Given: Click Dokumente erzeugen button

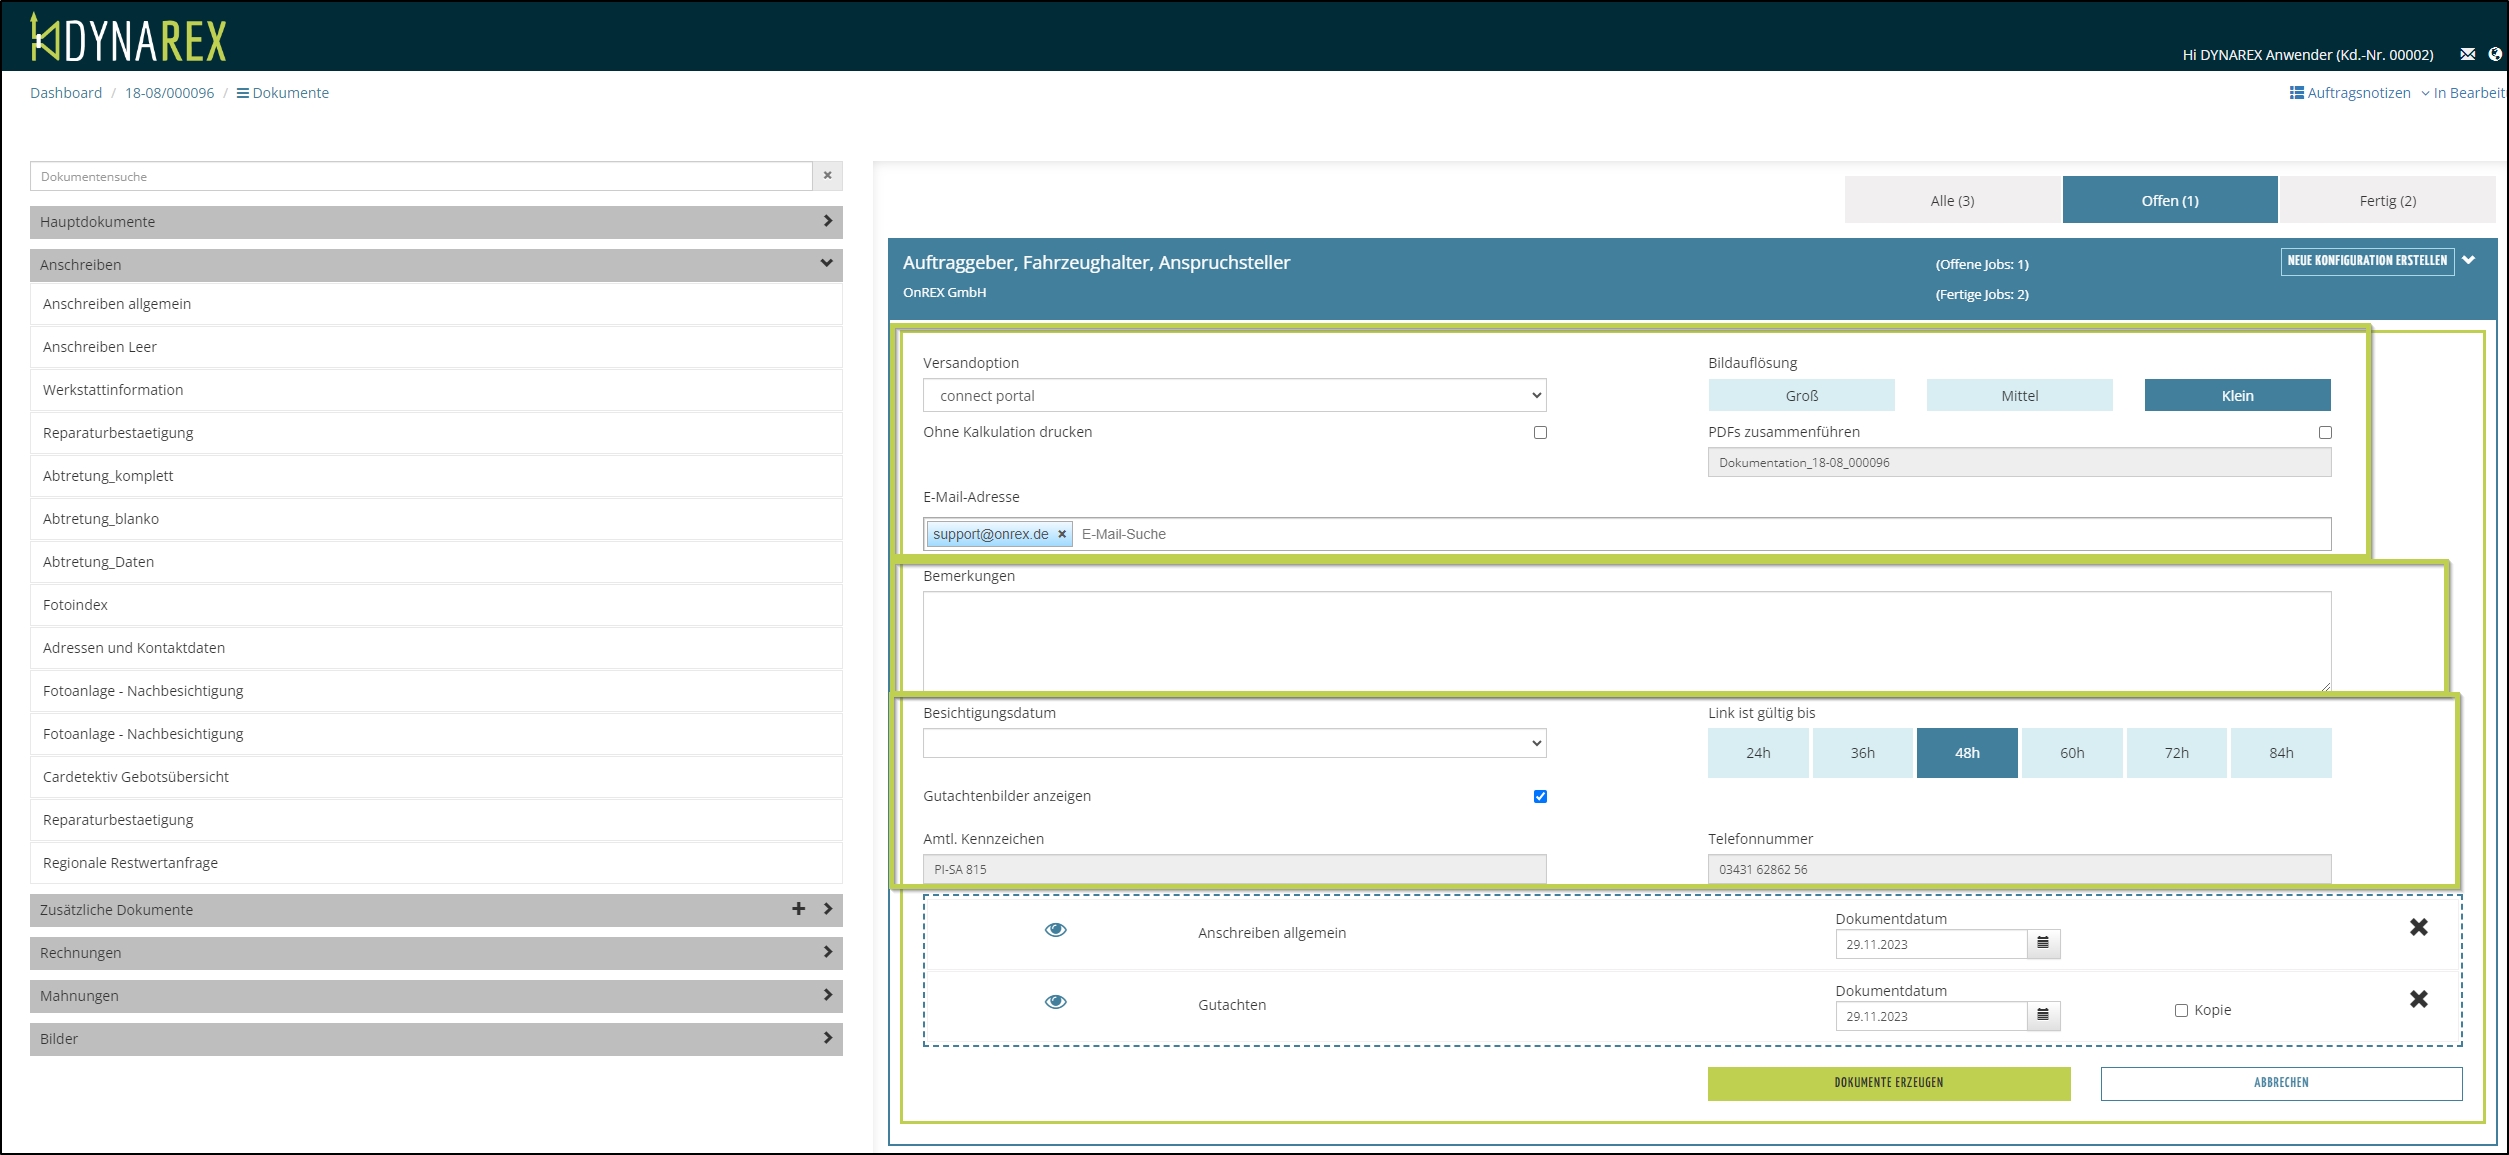Looking at the screenshot, I should coord(1888,1083).
